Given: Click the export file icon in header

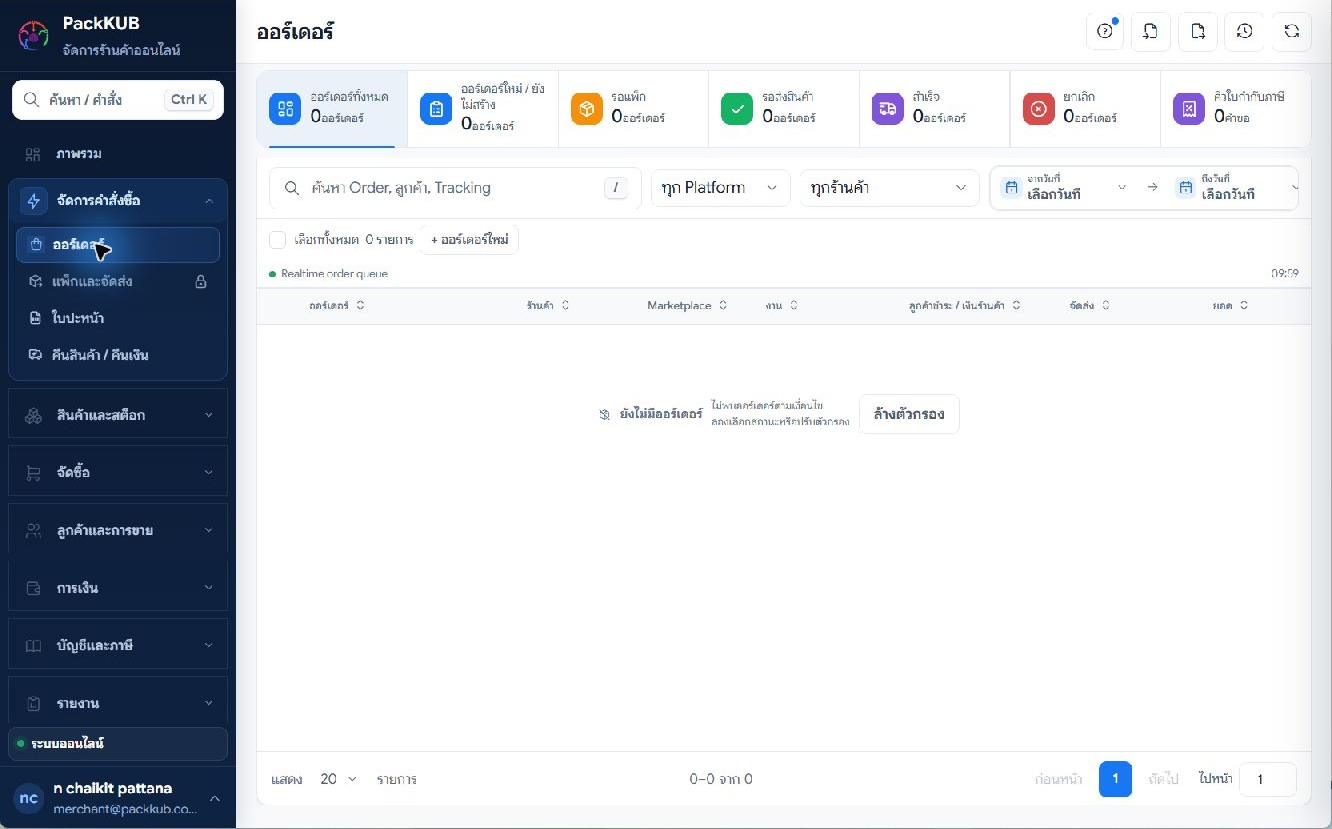Looking at the screenshot, I should click(1198, 31).
